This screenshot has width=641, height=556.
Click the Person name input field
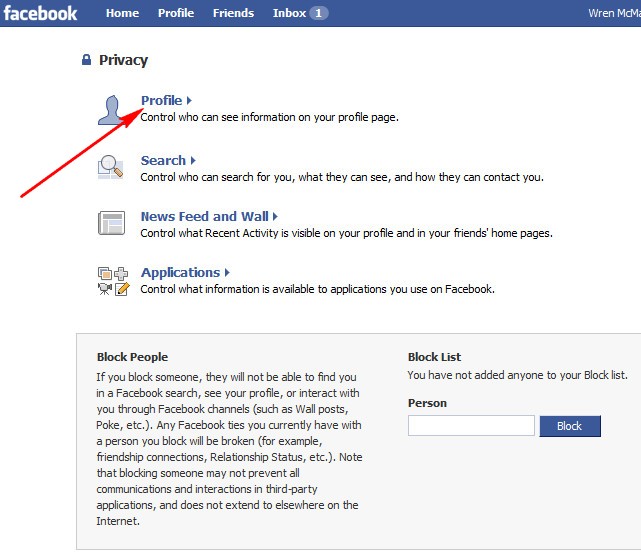coord(471,426)
